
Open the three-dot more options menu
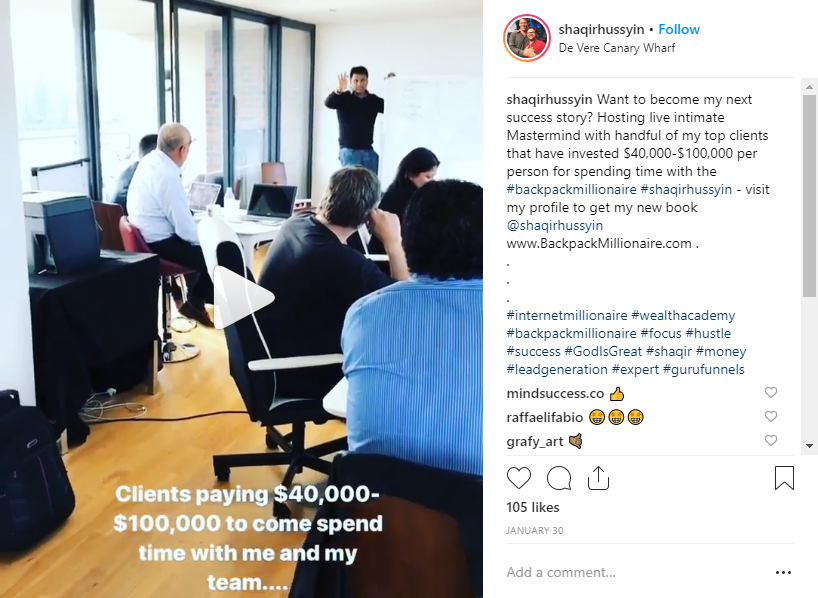[x=783, y=572]
